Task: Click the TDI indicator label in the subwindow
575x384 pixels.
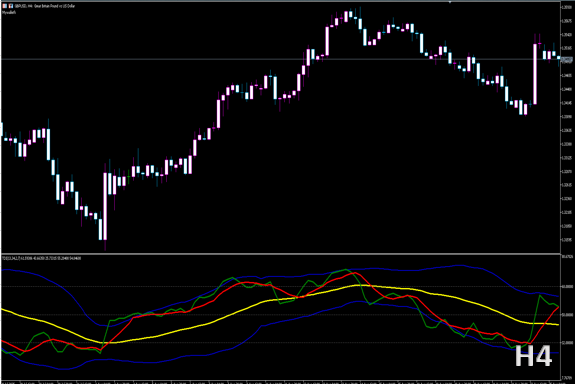Action: click(x=41, y=258)
